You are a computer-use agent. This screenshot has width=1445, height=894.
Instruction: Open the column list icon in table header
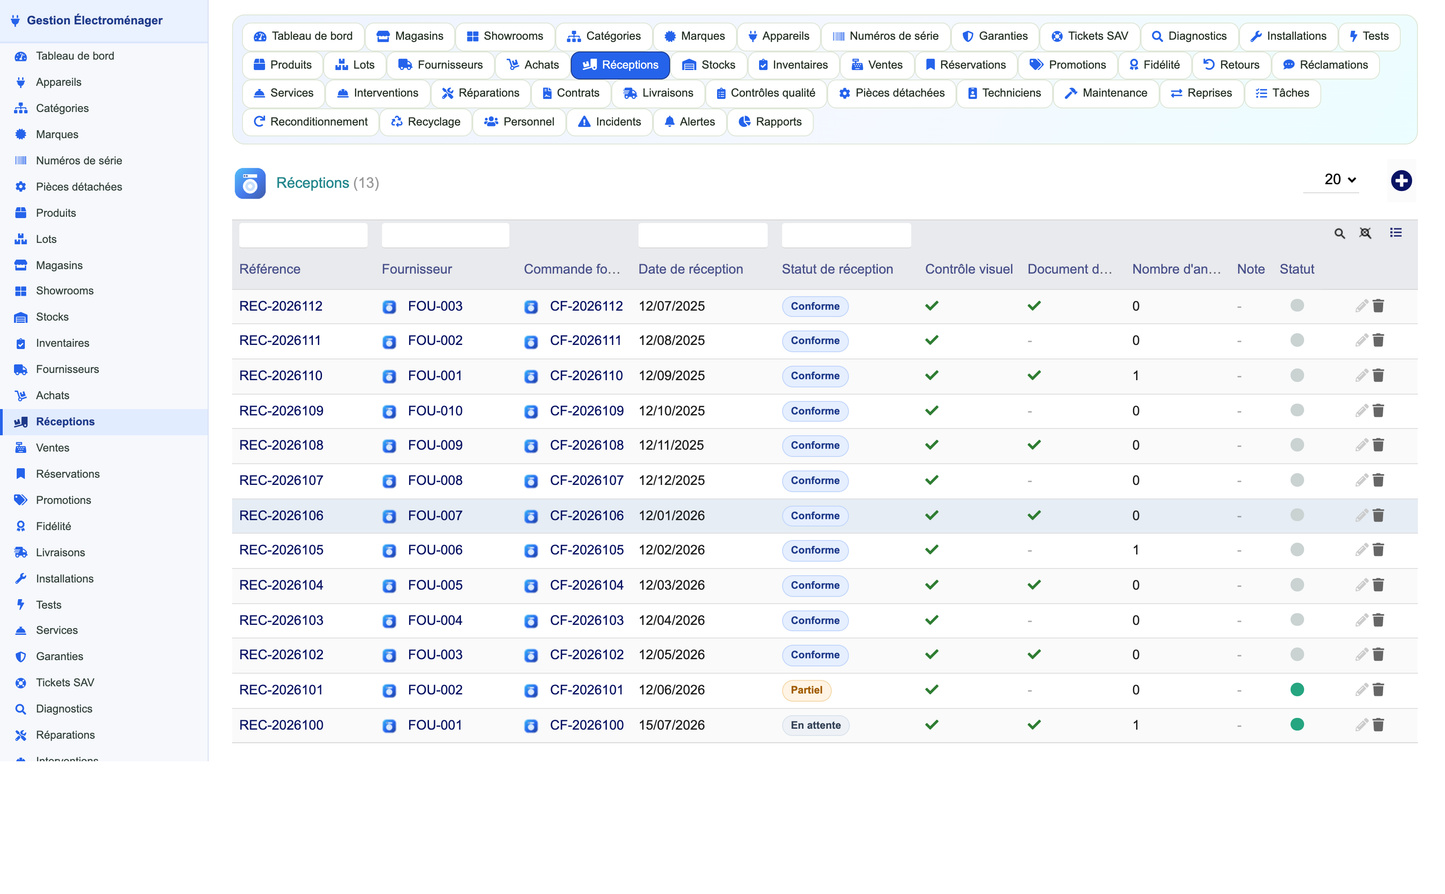point(1396,233)
